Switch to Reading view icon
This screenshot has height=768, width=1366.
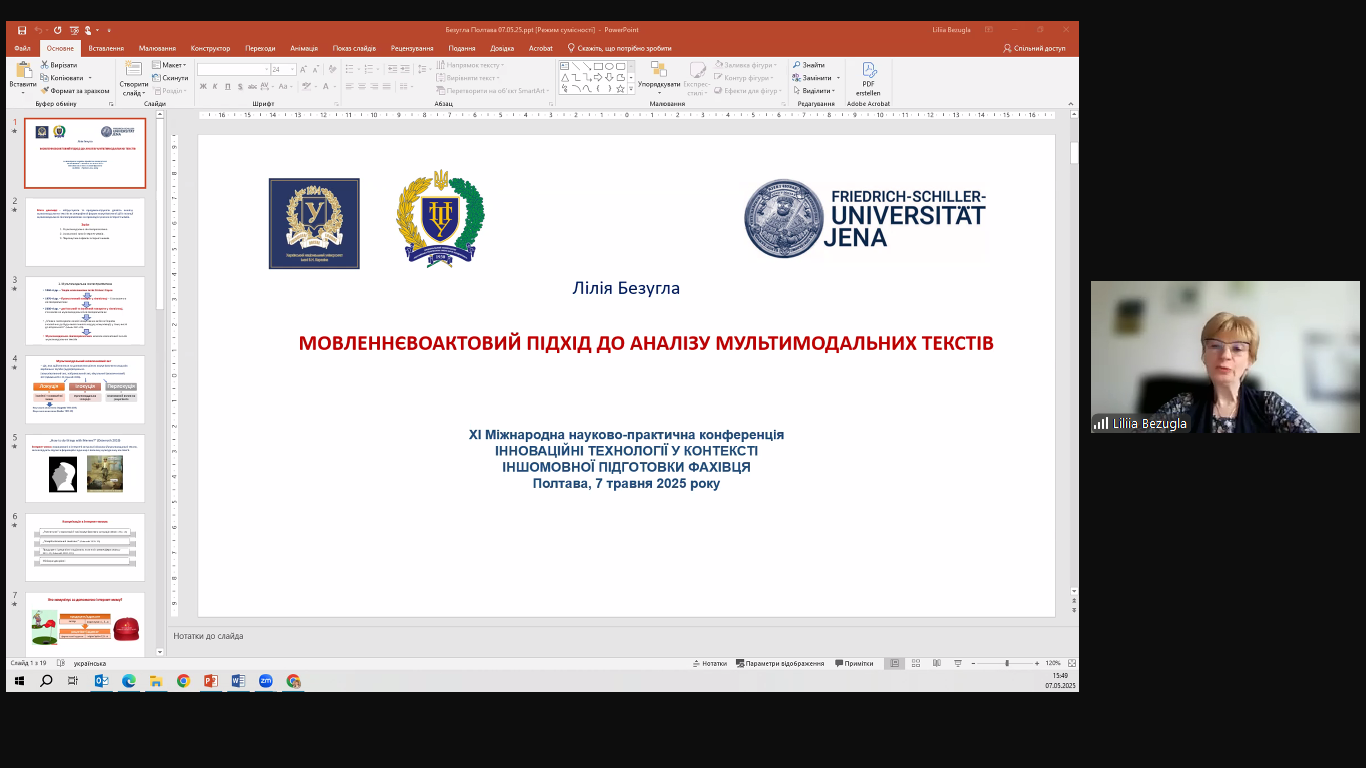937,663
